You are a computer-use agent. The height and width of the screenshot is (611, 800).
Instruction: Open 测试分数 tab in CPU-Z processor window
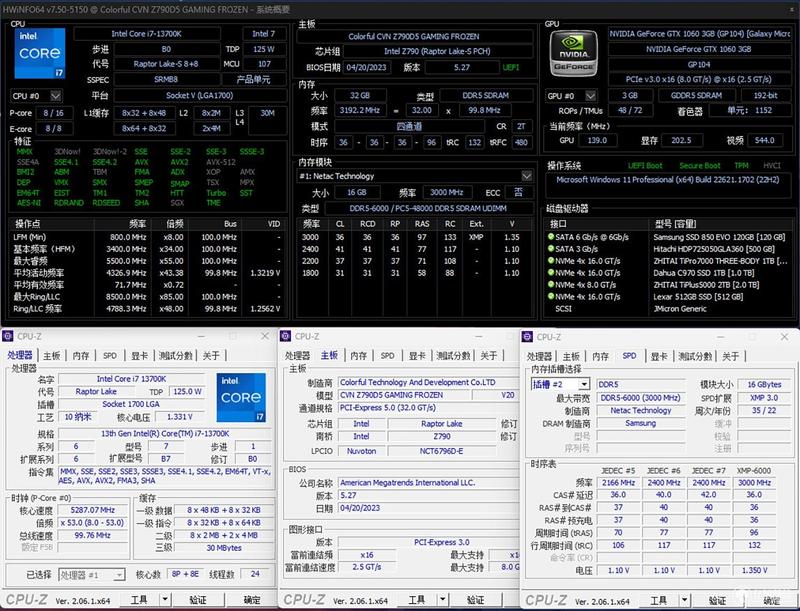[176, 355]
